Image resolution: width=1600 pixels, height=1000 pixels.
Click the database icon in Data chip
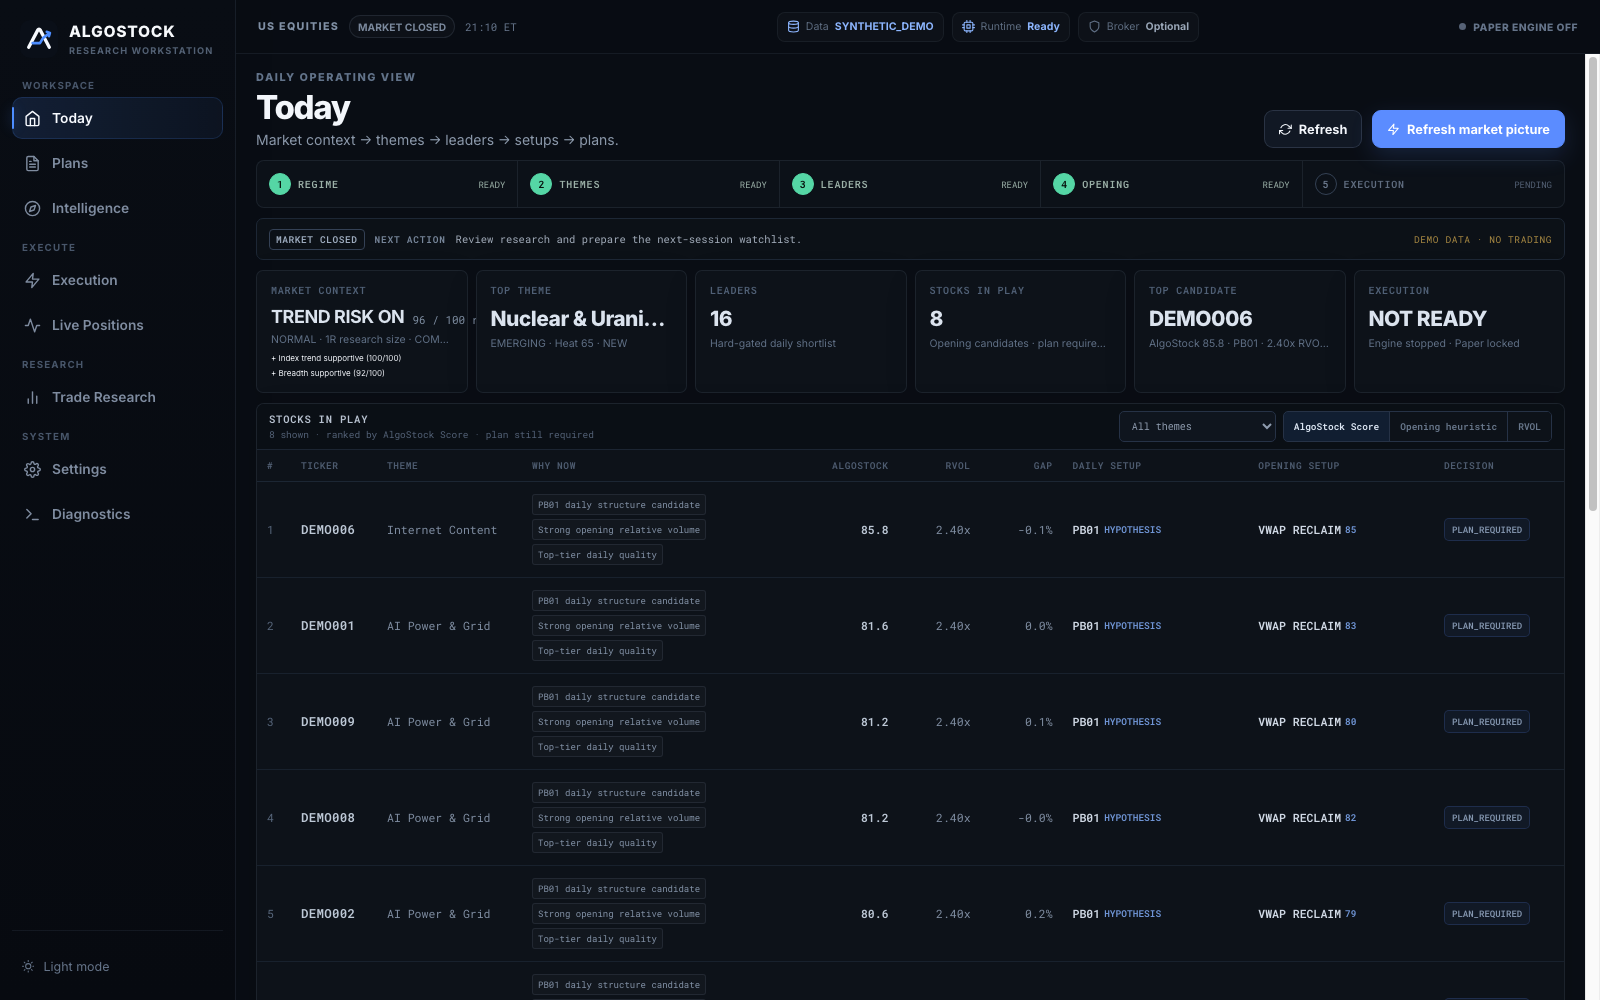pos(793,27)
